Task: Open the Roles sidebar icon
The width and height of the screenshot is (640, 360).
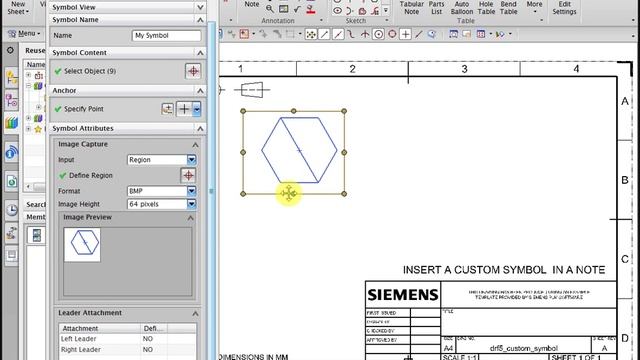Action: pos(12,233)
